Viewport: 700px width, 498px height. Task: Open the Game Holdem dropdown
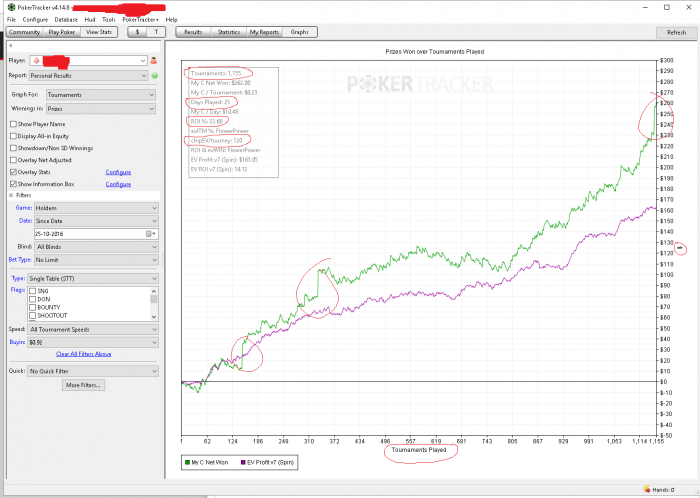click(96, 208)
